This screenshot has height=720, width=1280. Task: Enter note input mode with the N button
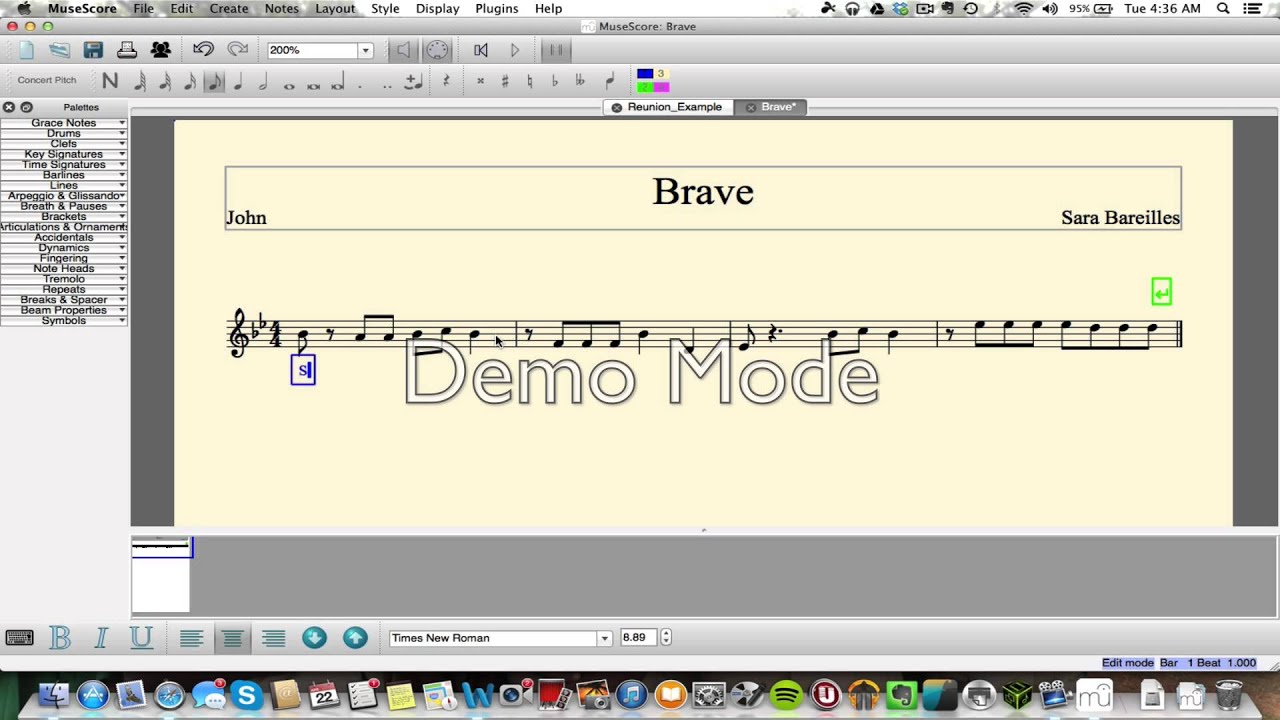[110, 82]
